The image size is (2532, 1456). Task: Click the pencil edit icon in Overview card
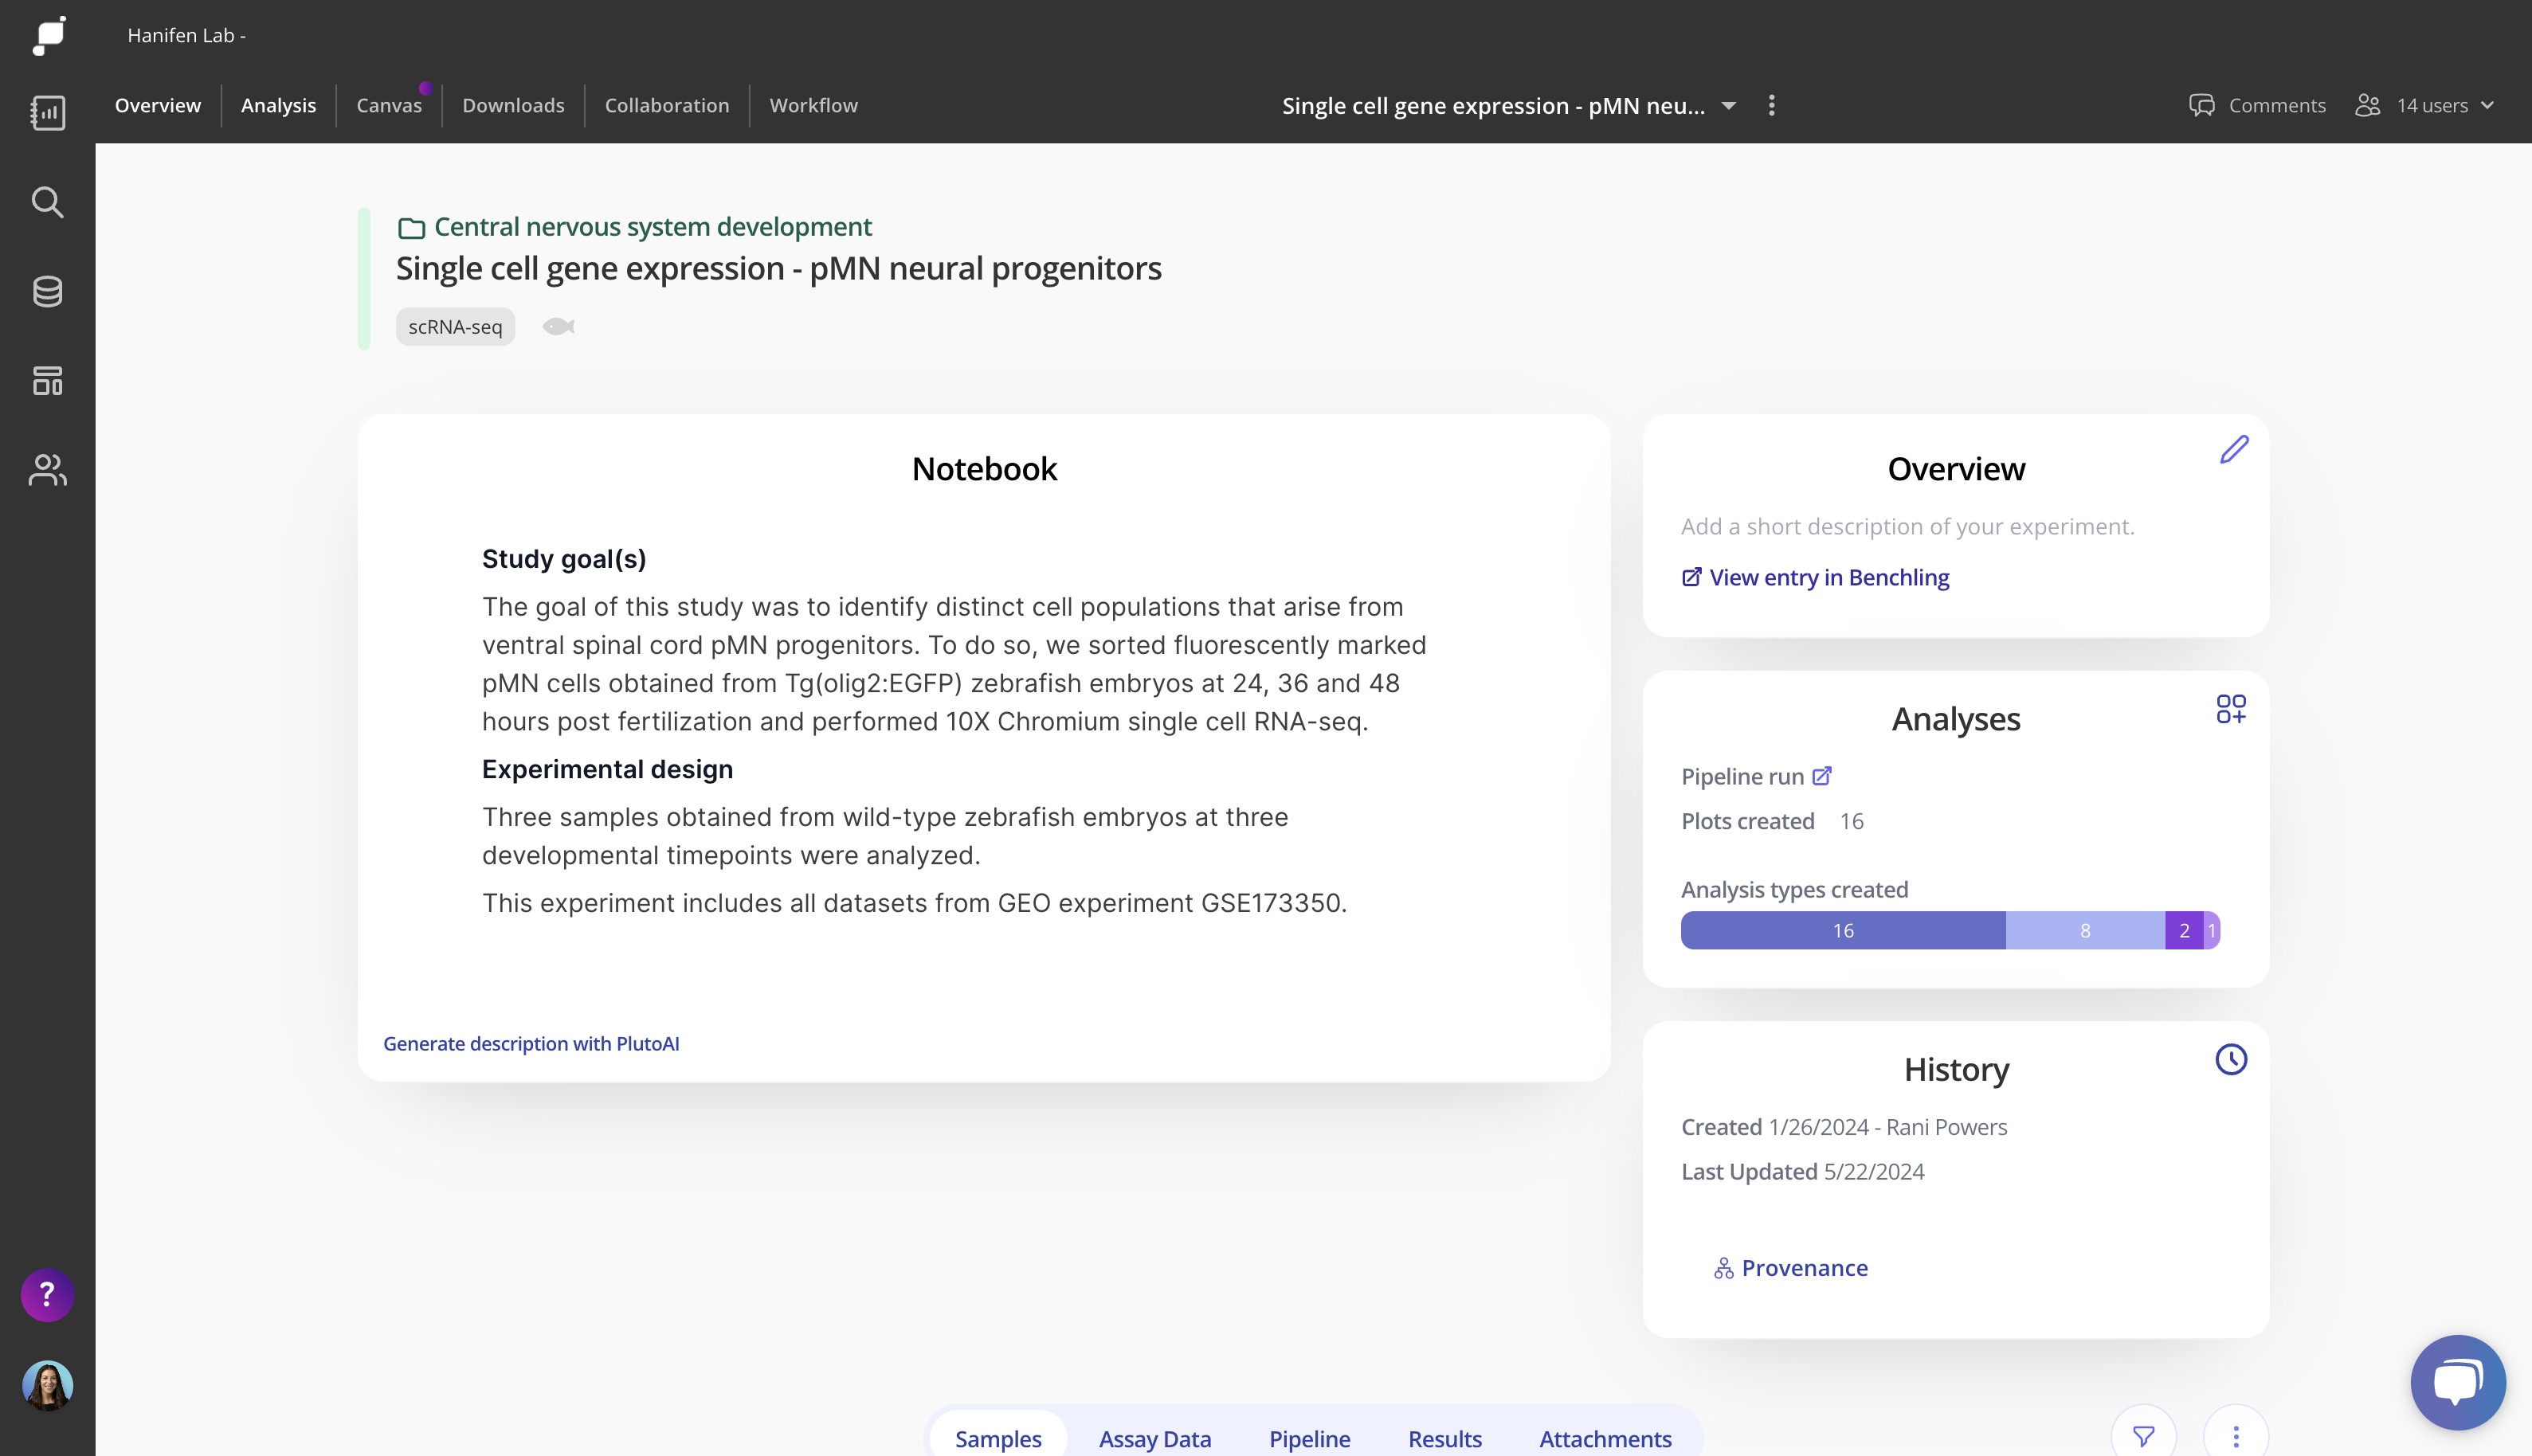(2233, 449)
